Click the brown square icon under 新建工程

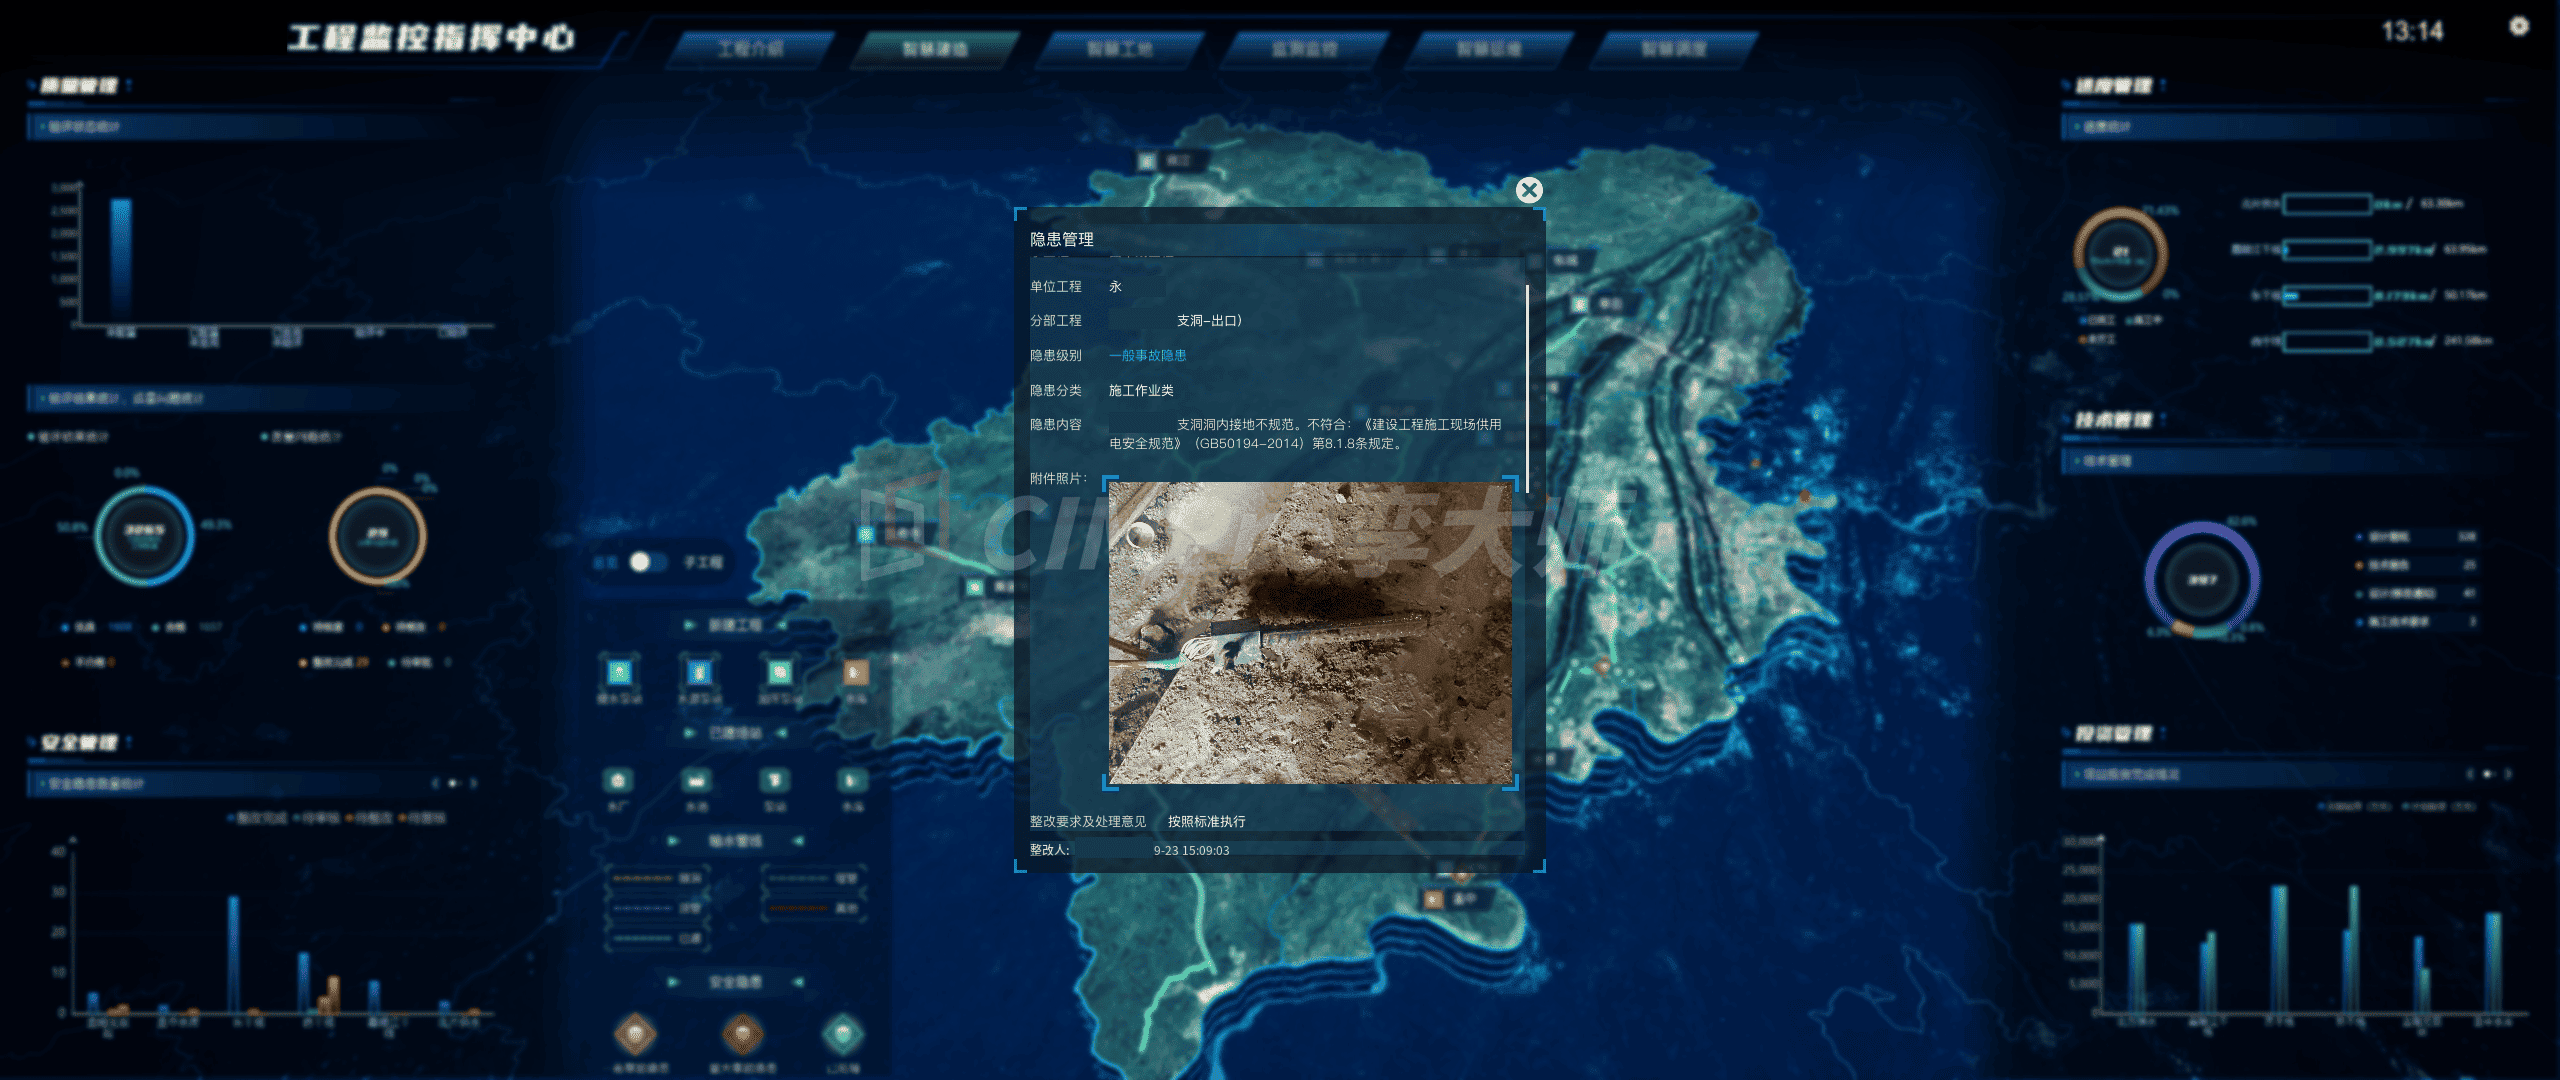pyautogui.click(x=854, y=672)
